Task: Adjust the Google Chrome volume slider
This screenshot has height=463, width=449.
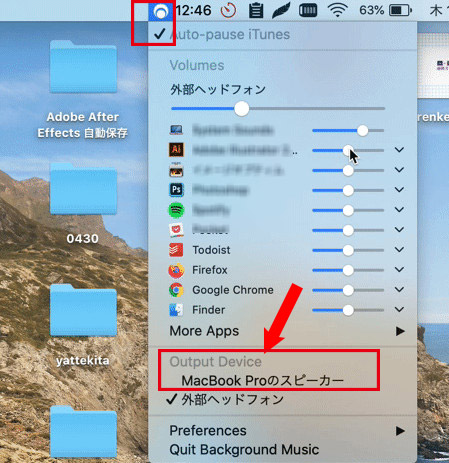Action: [x=348, y=290]
